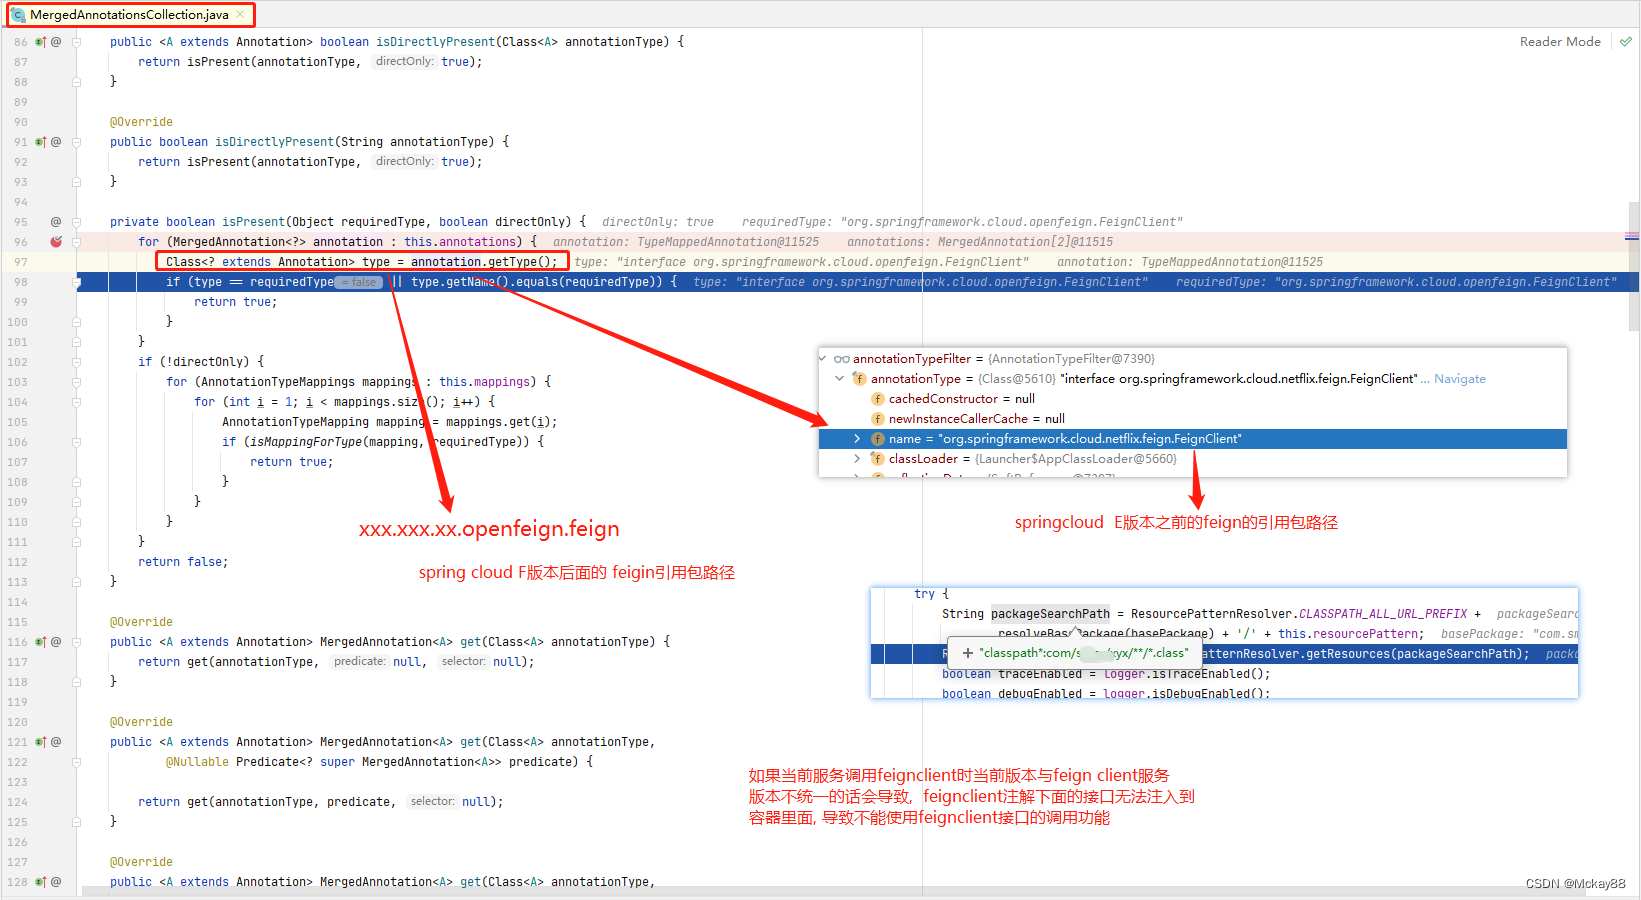
Task: Click the 'directOnly:' inline hint on line 87
Action: tap(404, 62)
